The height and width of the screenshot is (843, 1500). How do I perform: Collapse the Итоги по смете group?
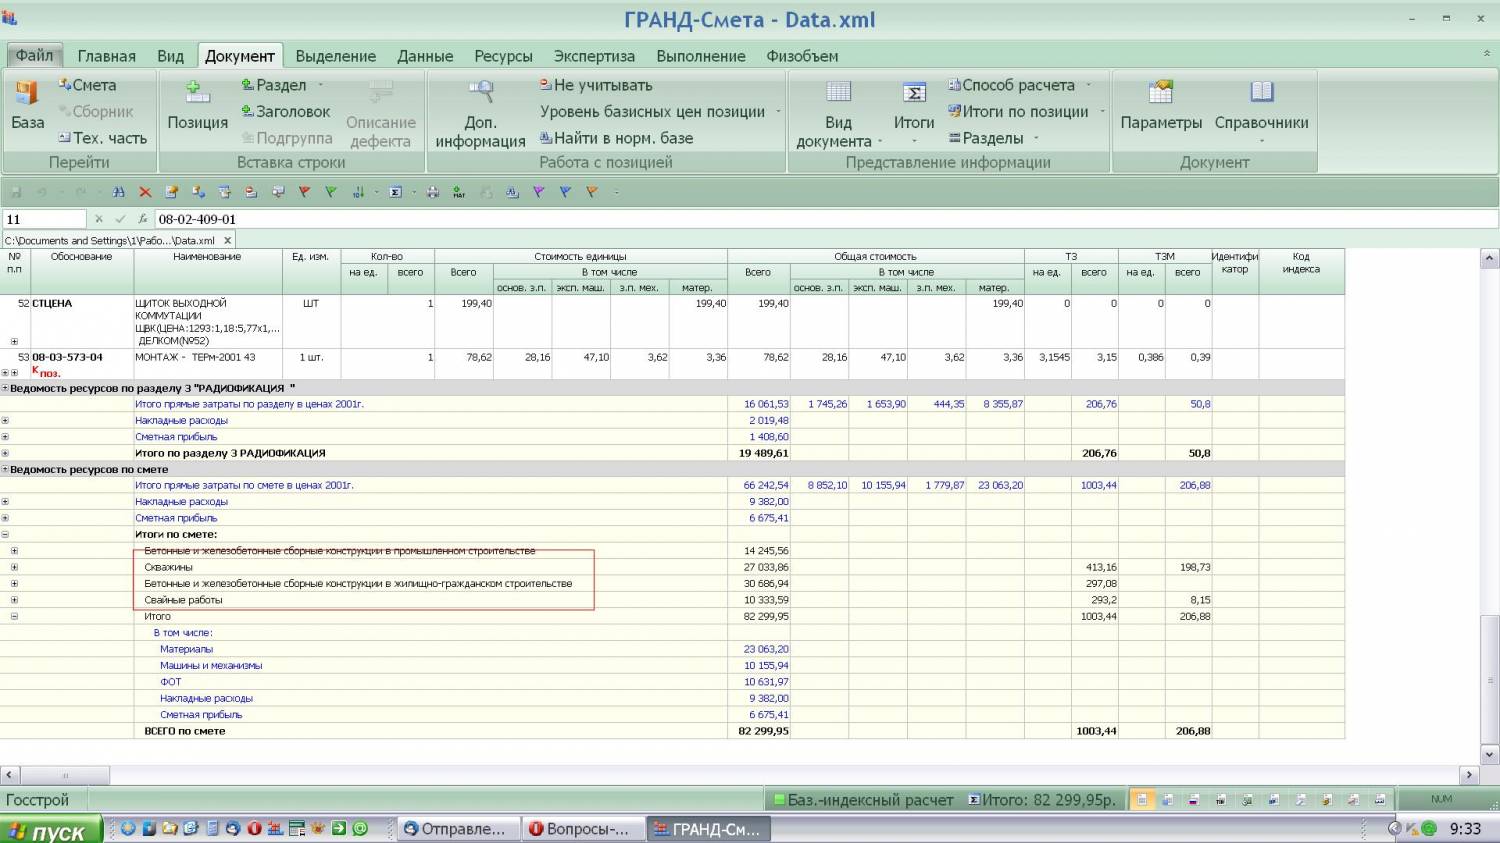click(x=5, y=535)
